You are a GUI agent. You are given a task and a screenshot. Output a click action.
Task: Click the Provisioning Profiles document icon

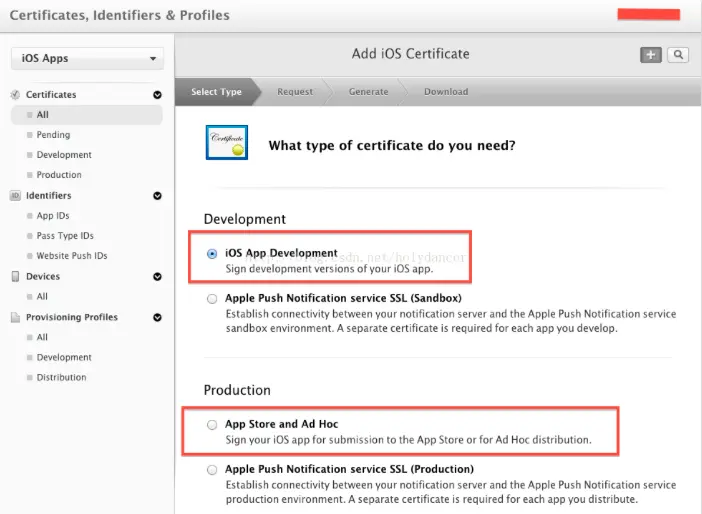[15, 317]
